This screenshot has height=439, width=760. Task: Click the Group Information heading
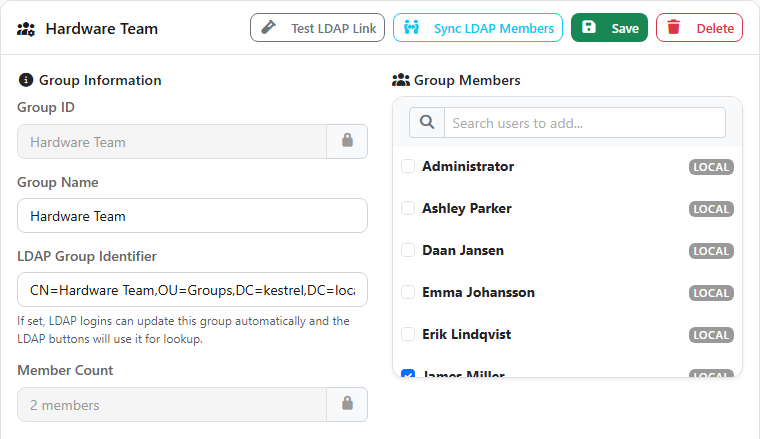coord(100,80)
